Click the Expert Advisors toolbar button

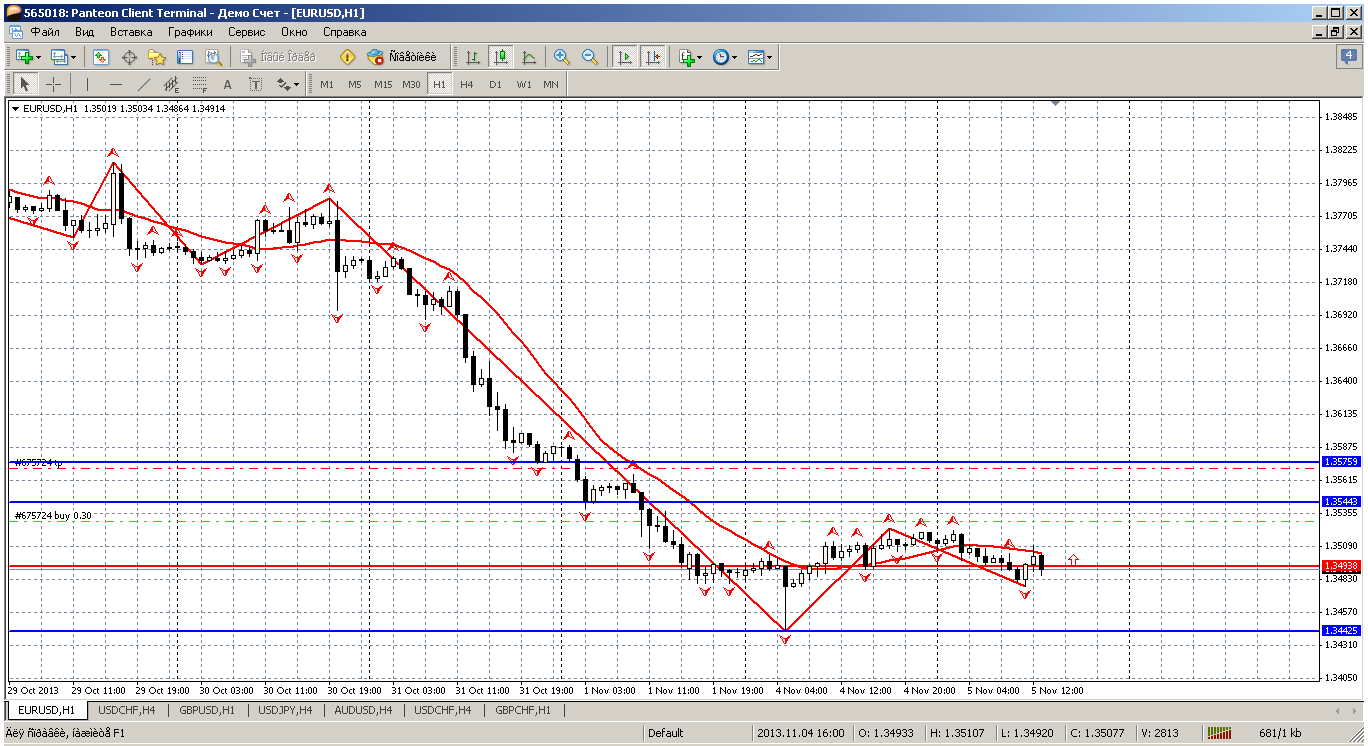pos(403,58)
